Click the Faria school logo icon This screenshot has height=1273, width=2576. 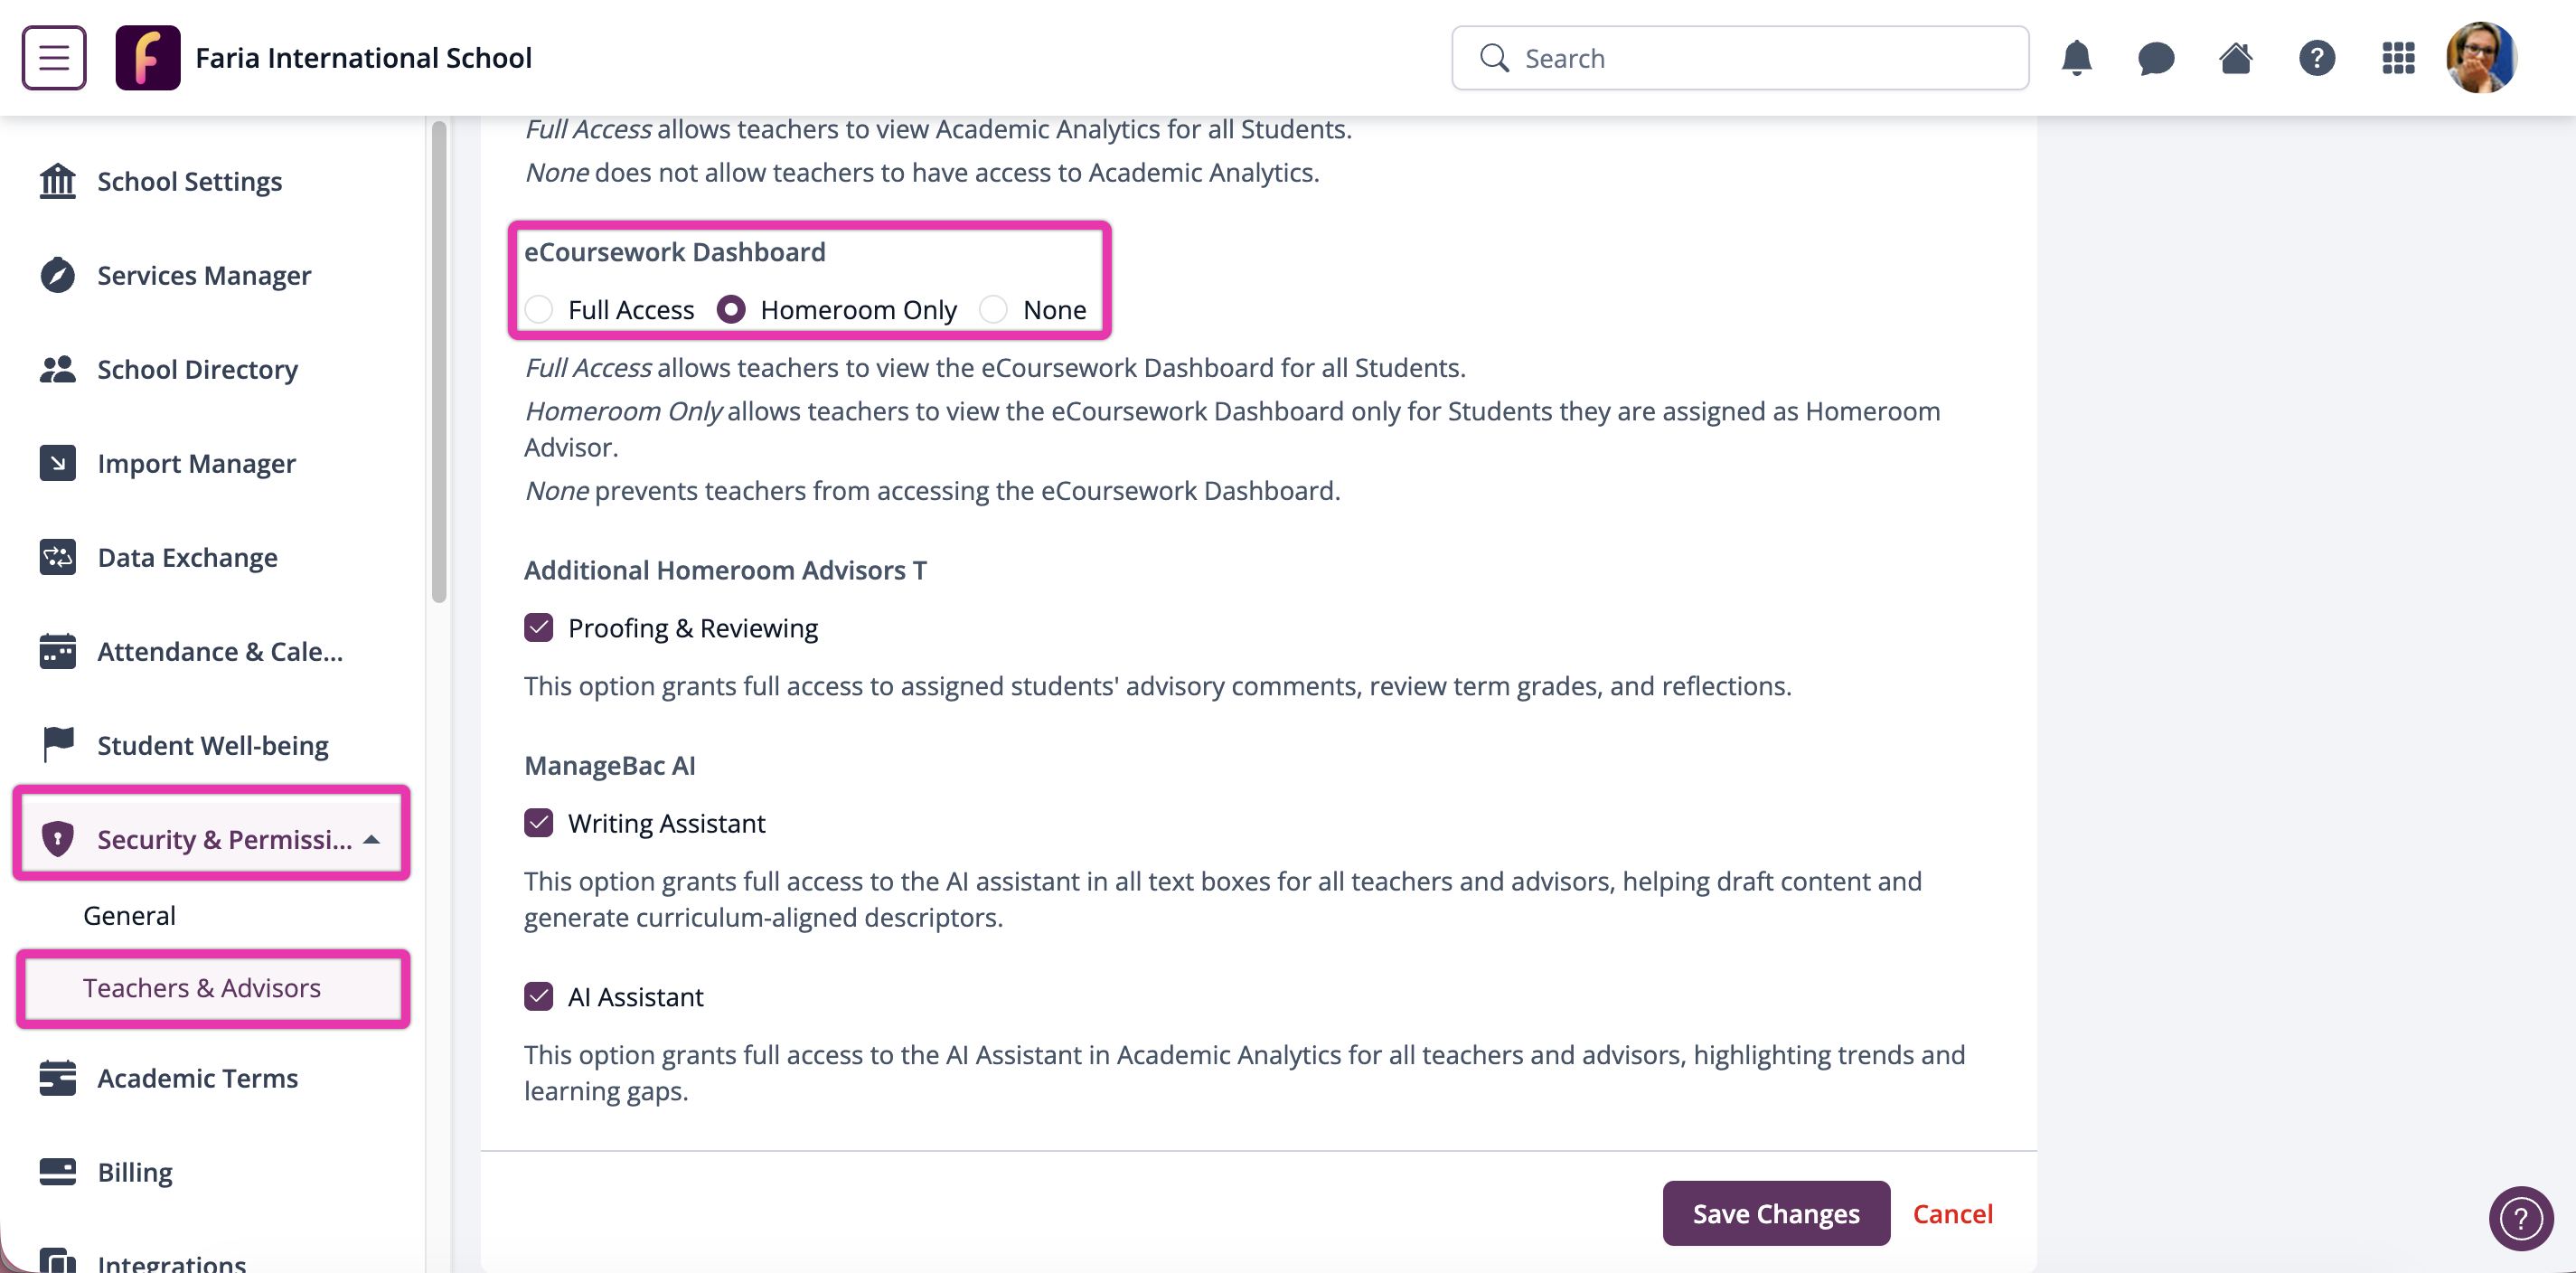coord(148,58)
